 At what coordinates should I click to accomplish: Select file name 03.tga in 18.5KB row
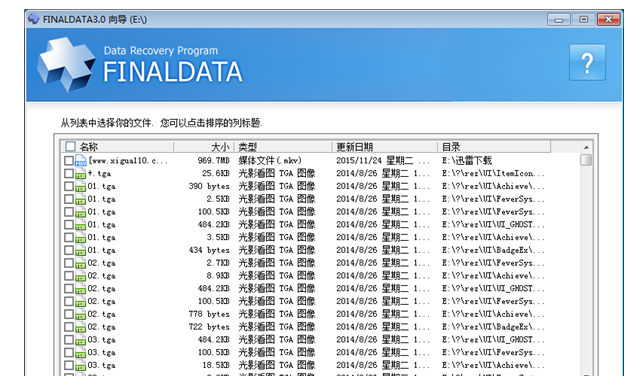(x=101, y=366)
